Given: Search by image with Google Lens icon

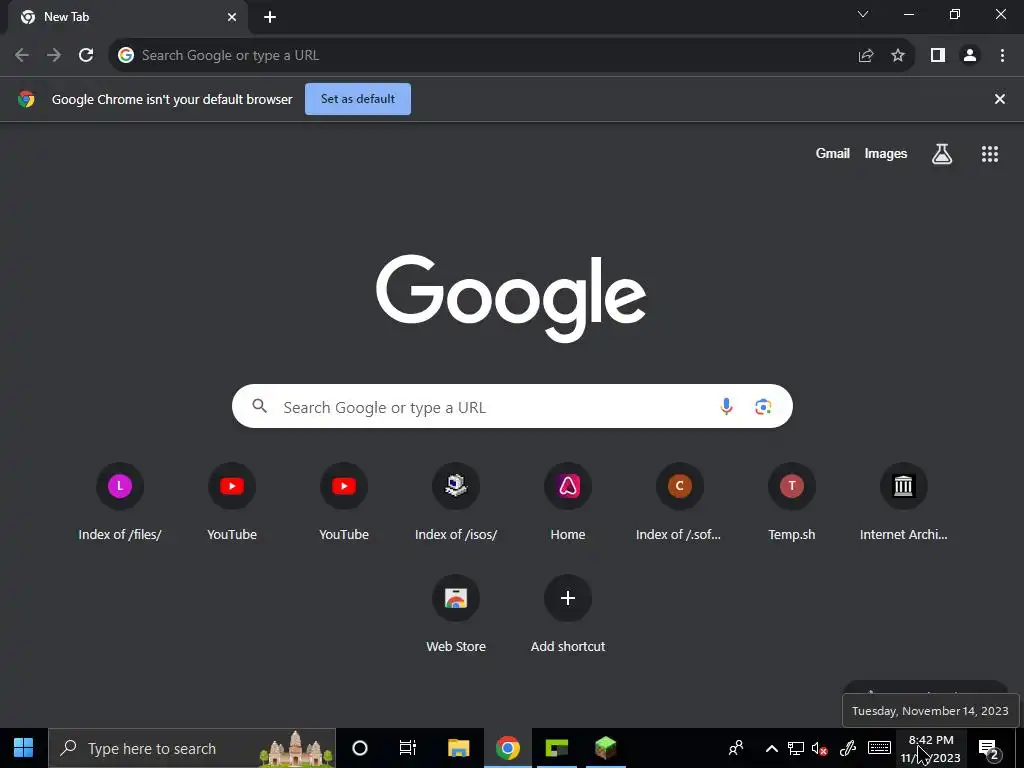Looking at the screenshot, I should pyautogui.click(x=763, y=407).
